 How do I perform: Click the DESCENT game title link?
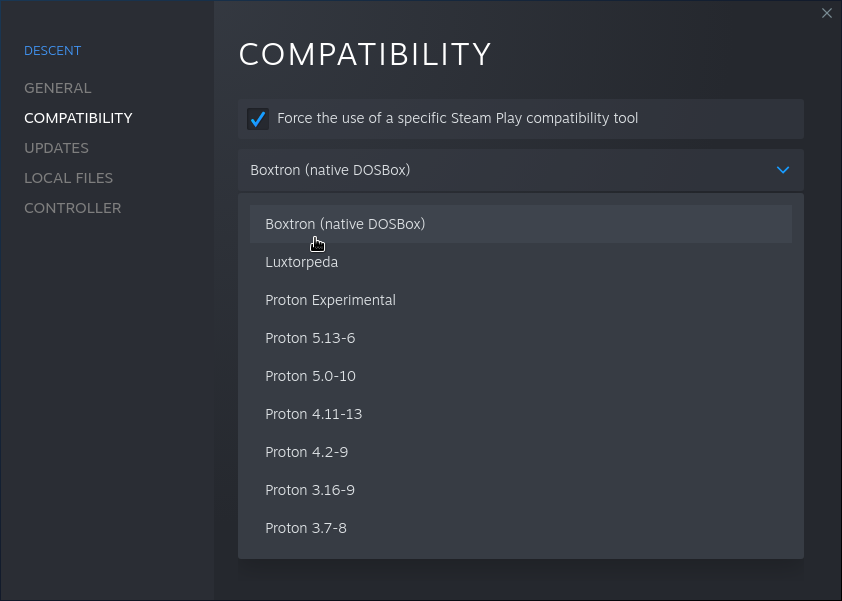[x=53, y=50]
